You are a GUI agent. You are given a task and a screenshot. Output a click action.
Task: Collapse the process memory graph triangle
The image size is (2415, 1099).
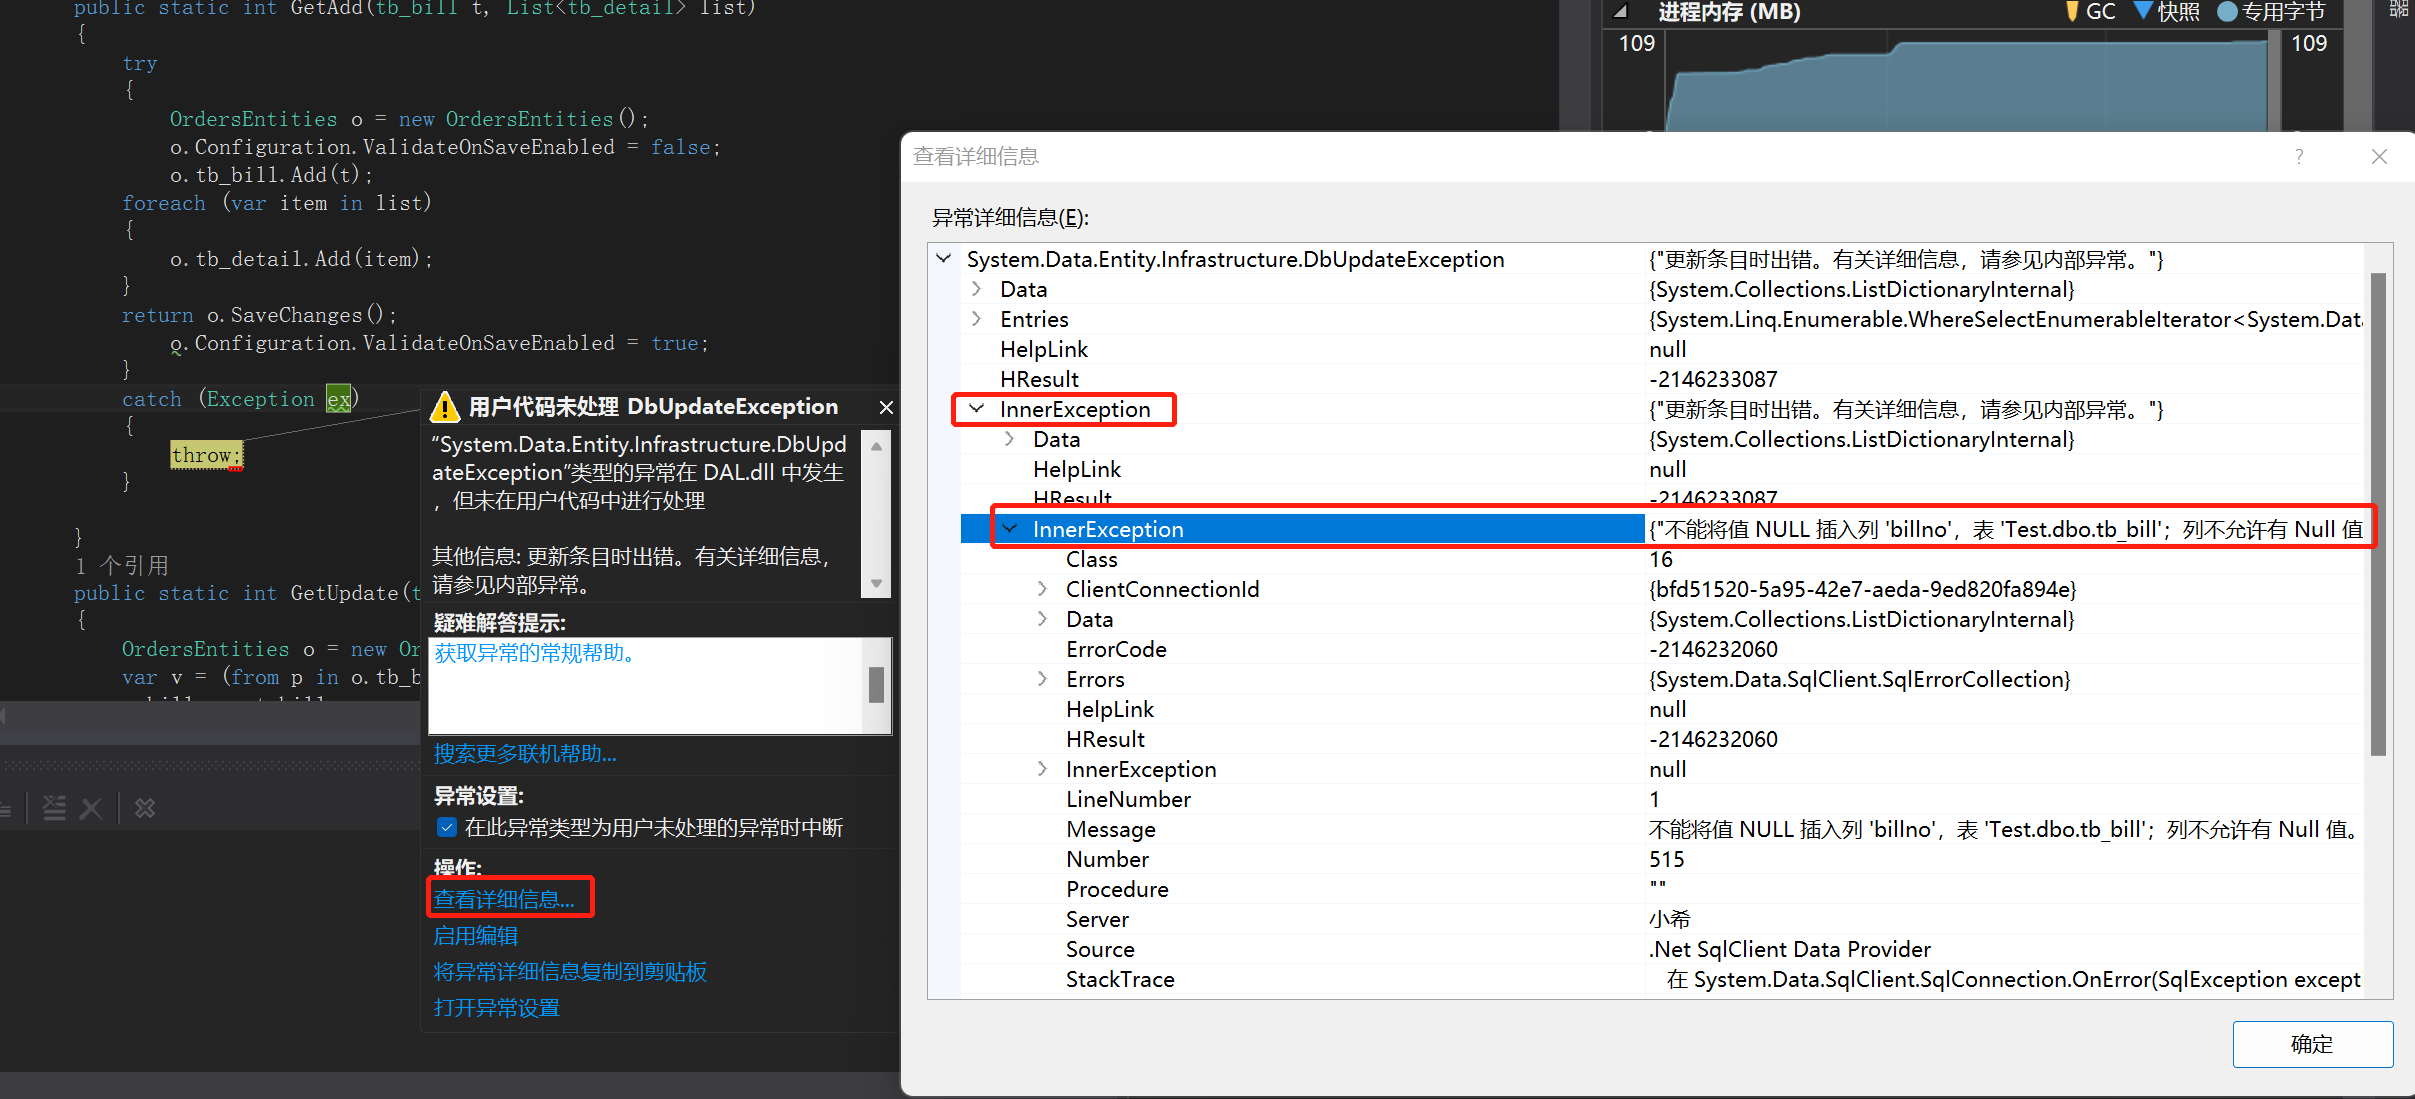coord(1621,12)
